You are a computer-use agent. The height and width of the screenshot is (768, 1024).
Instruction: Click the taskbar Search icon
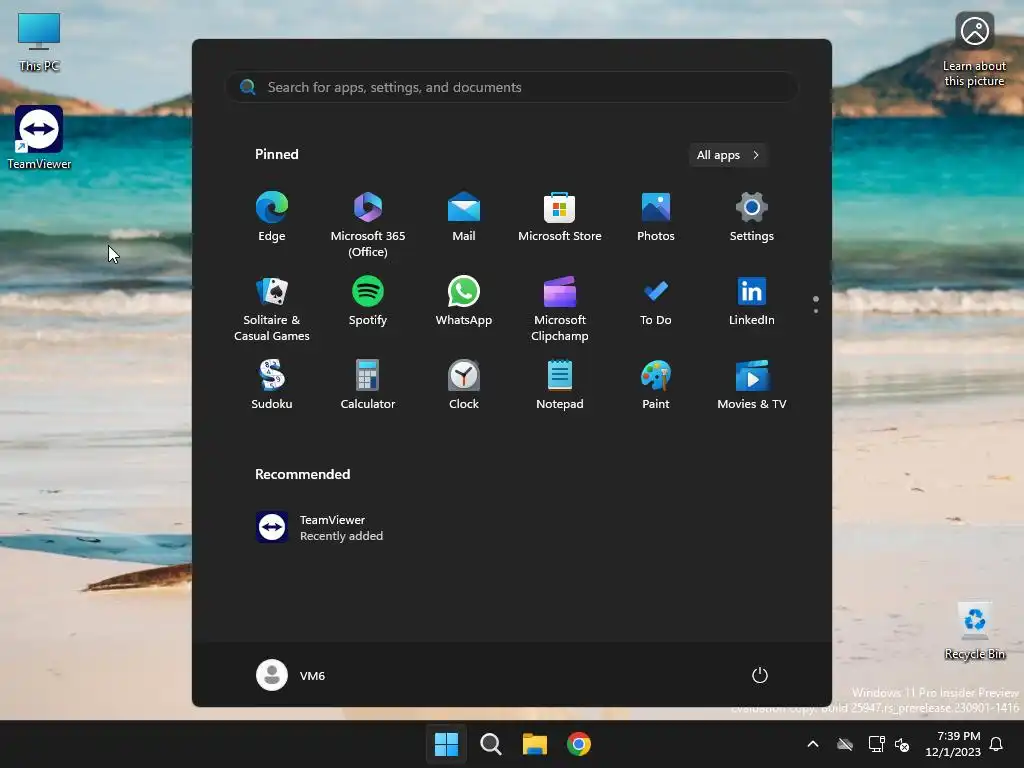[490, 744]
